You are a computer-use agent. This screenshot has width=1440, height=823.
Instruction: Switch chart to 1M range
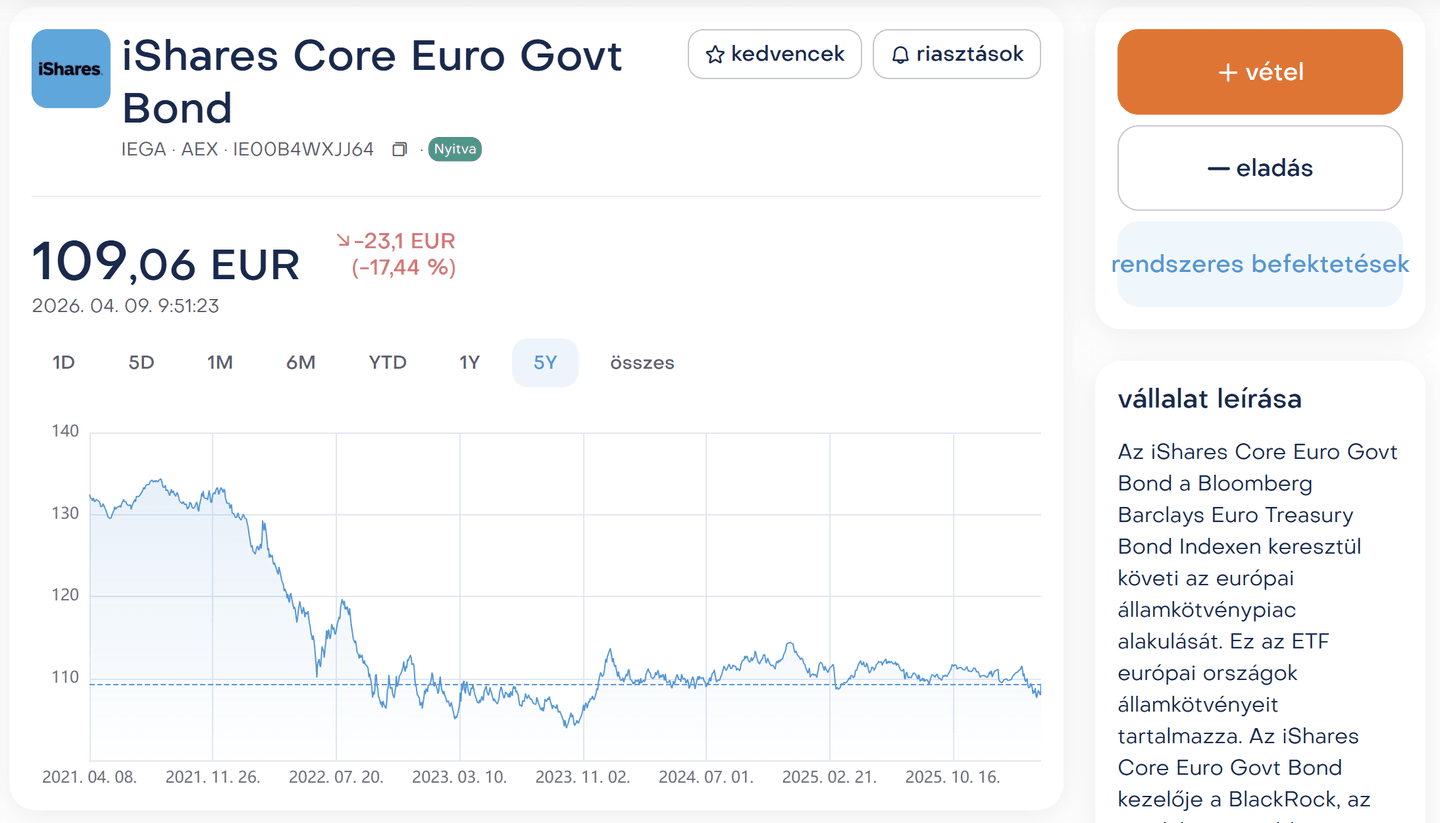[x=220, y=363]
